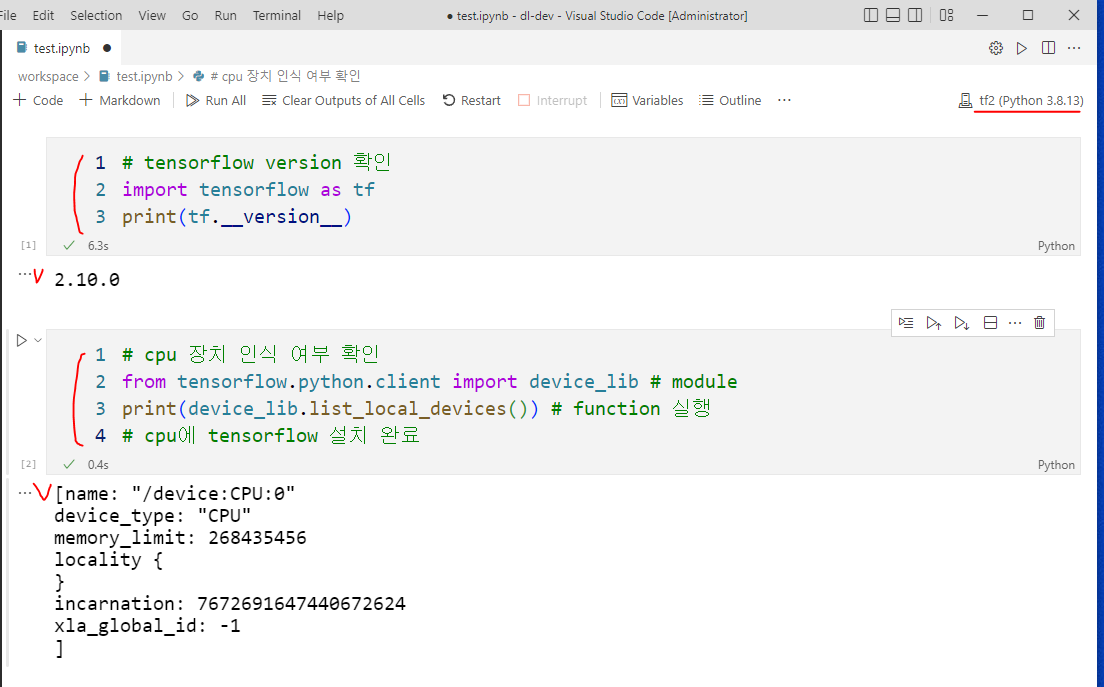Click the xla_global_id: -1 output line
This screenshot has width=1104, height=687.
click(147, 626)
